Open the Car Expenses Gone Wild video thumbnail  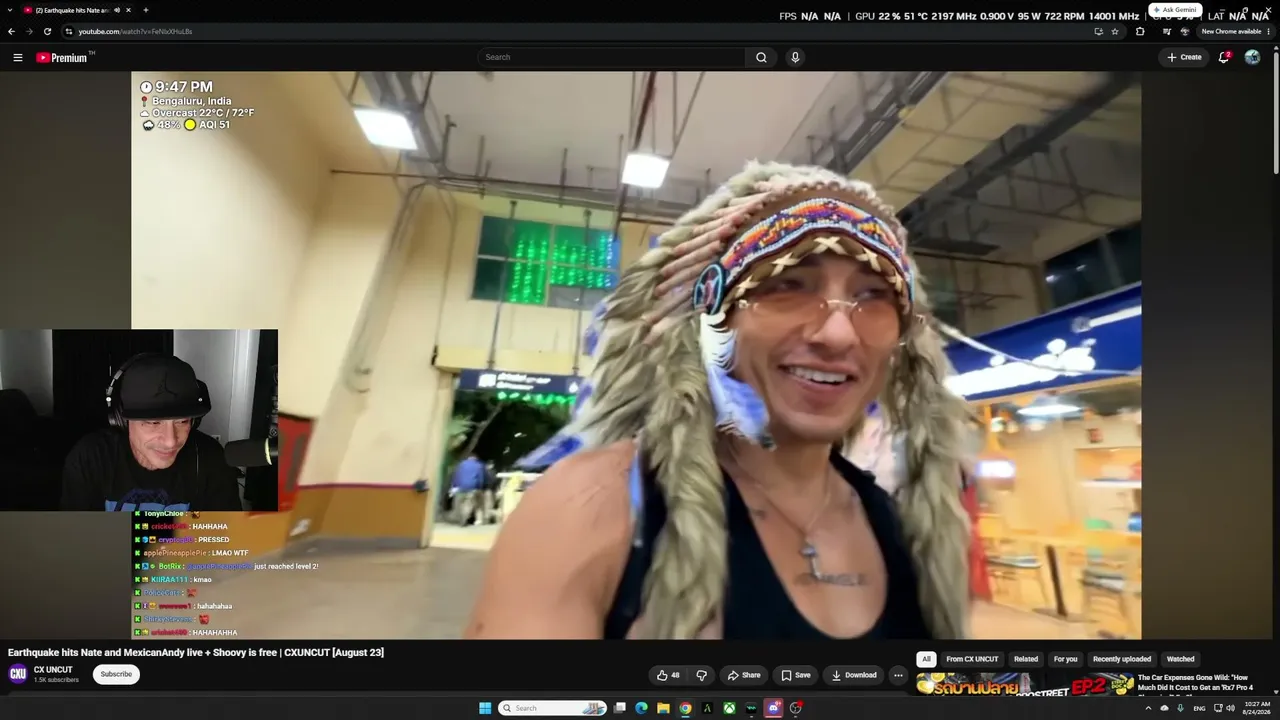point(1025,686)
